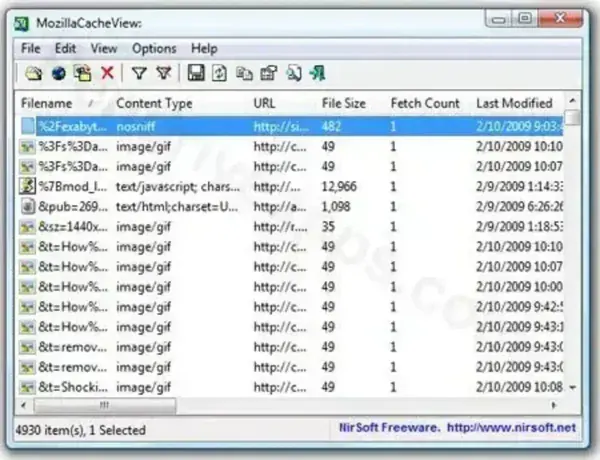Click the script icon of %7Bmod_l... row
Image resolution: width=600 pixels, height=460 pixels.
coord(28,186)
